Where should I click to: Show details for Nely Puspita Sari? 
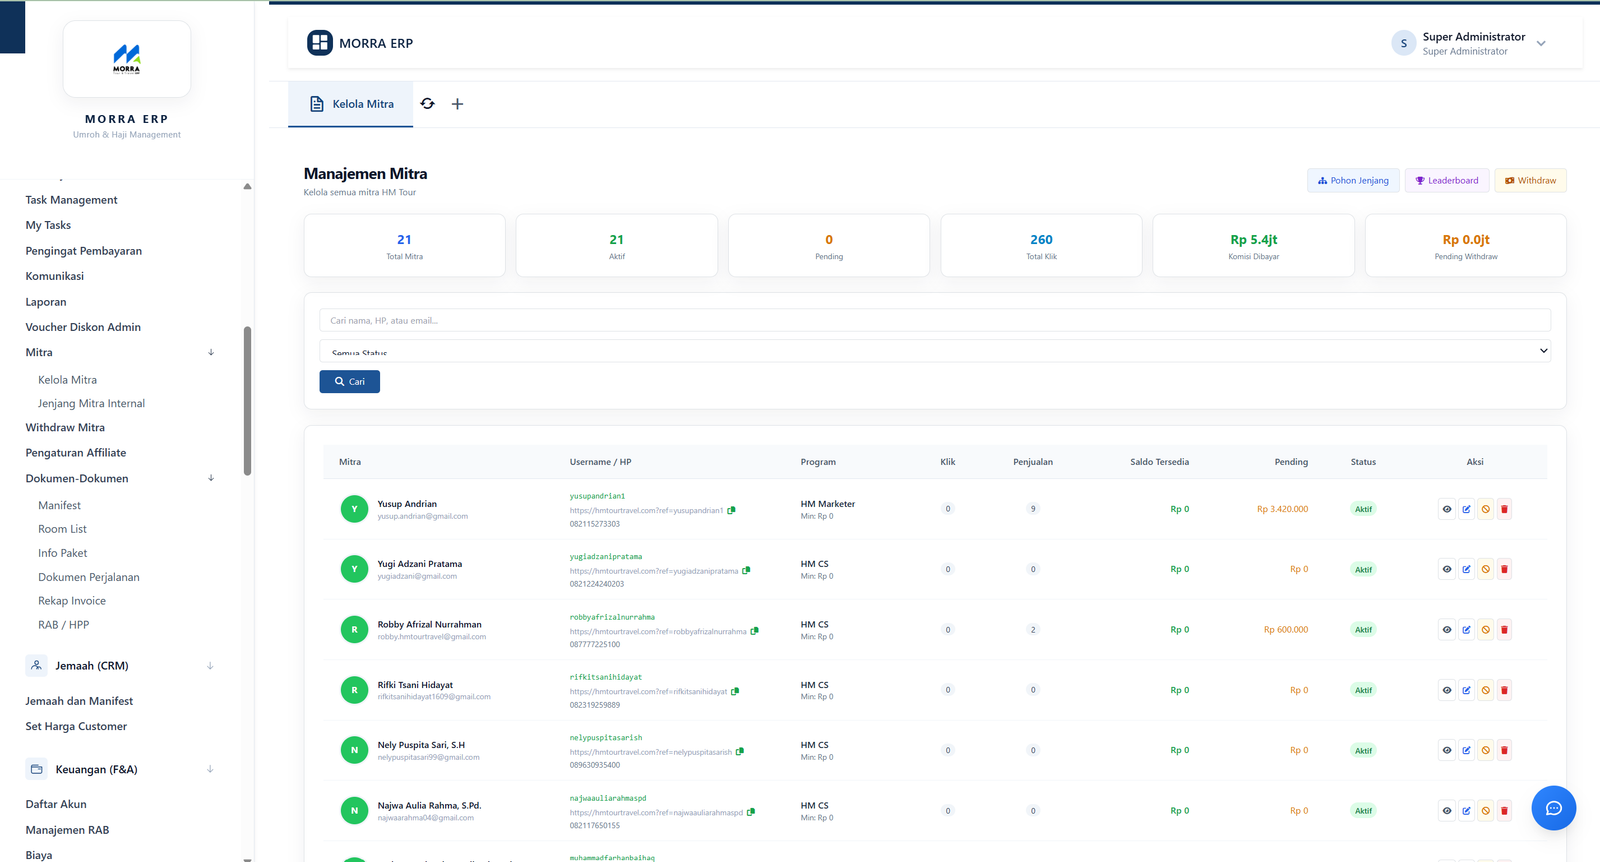pyautogui.click(x=1447, y=750)
